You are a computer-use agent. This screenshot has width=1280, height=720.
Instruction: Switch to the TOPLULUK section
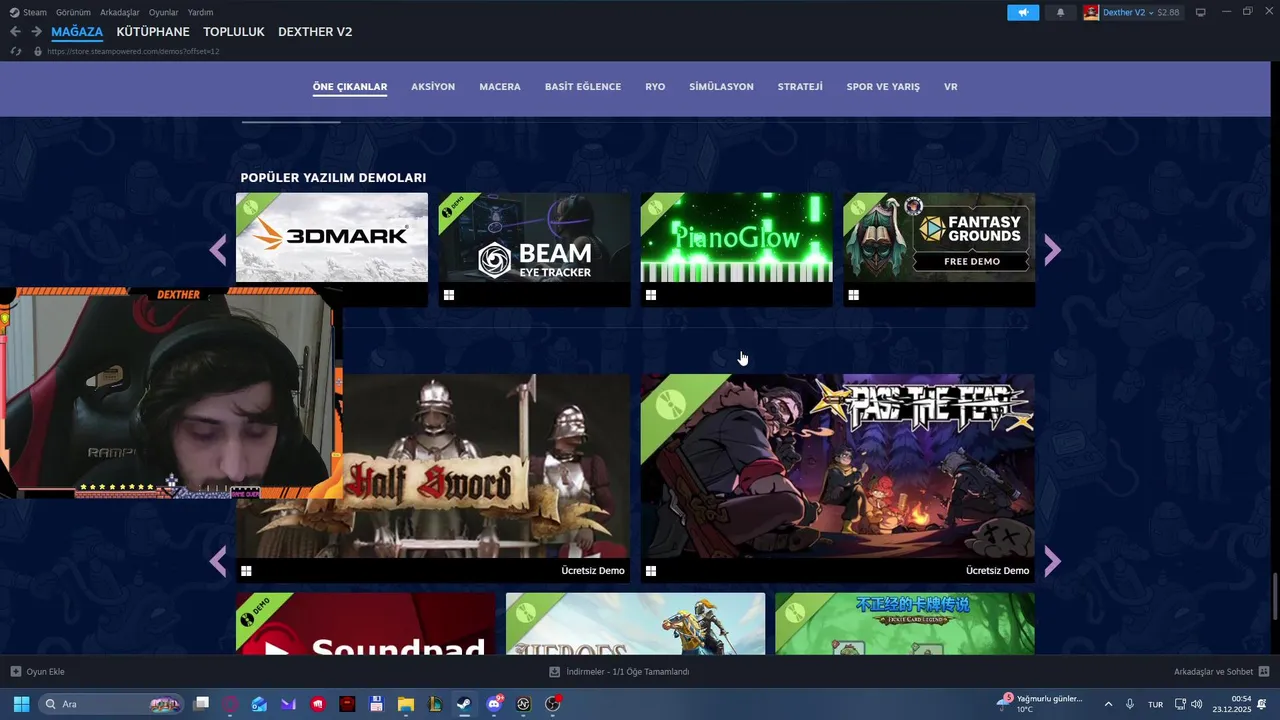pos(234,32)
